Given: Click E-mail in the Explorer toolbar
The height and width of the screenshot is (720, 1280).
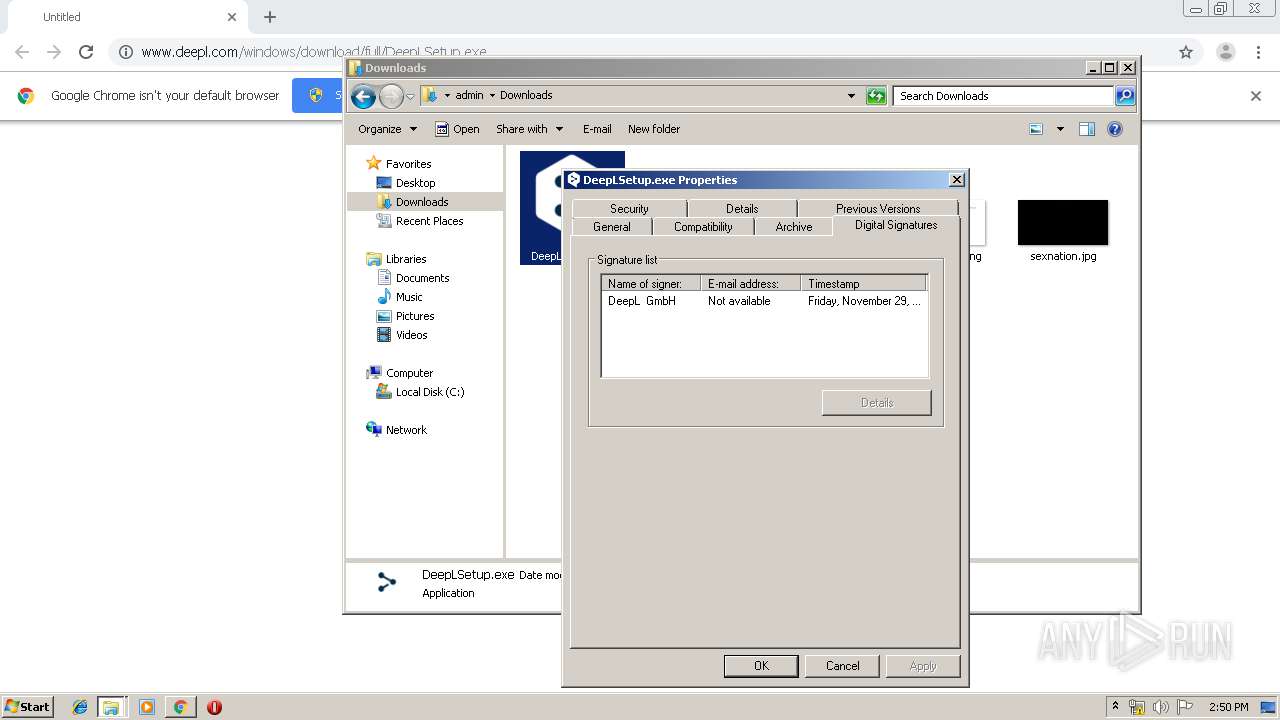Looking at the screenshot, I should pos(597,129).
